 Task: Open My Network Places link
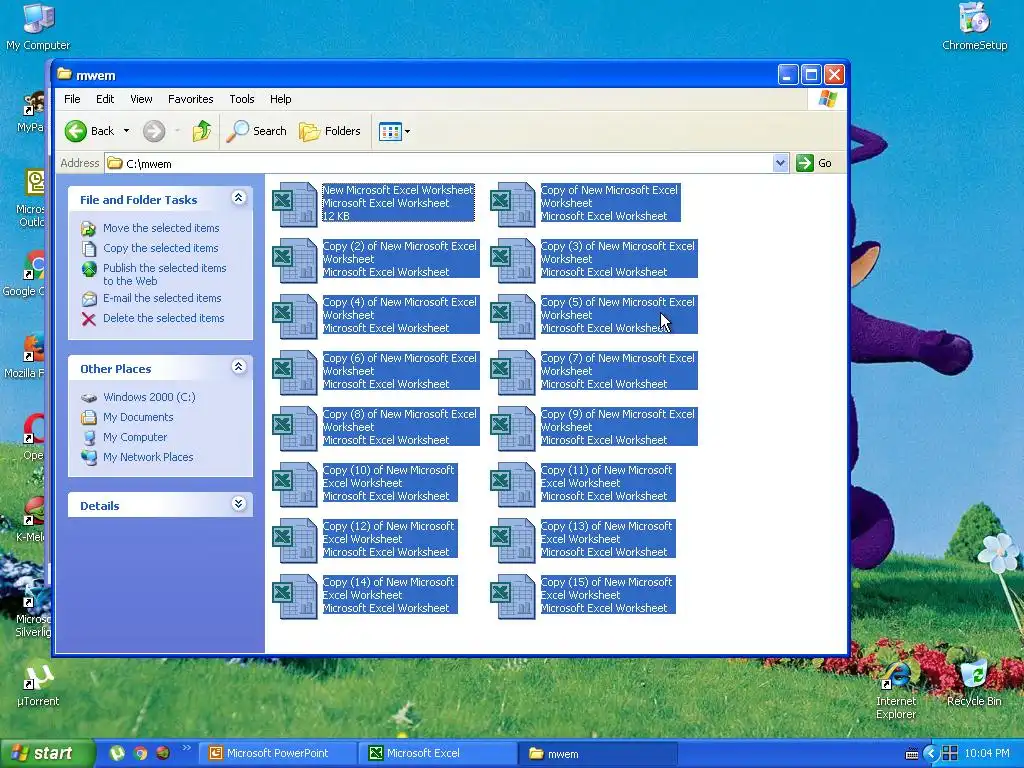(148, 458)
